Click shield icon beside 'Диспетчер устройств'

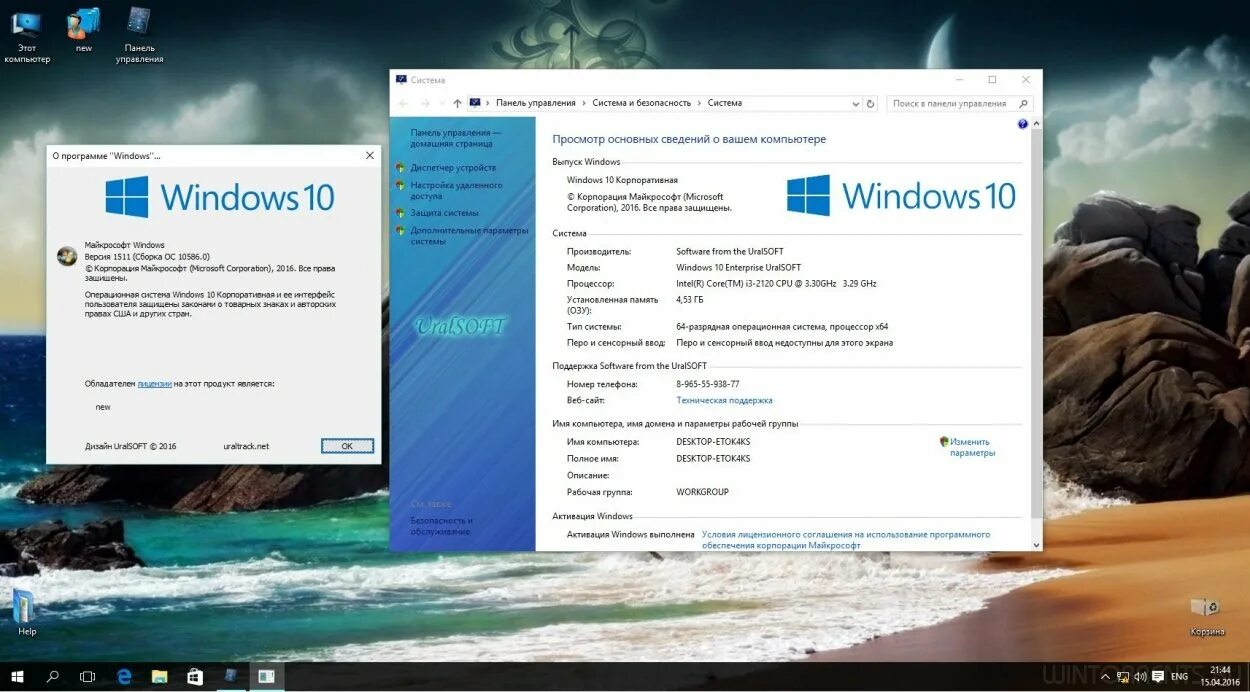click(x=401, y=168)
